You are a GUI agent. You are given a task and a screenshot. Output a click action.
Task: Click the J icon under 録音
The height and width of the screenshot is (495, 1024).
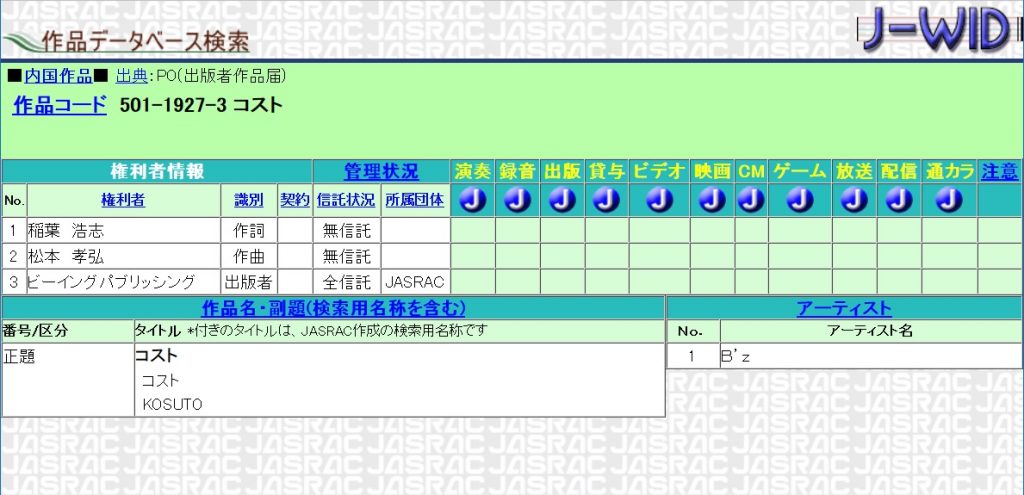point(518,200)
